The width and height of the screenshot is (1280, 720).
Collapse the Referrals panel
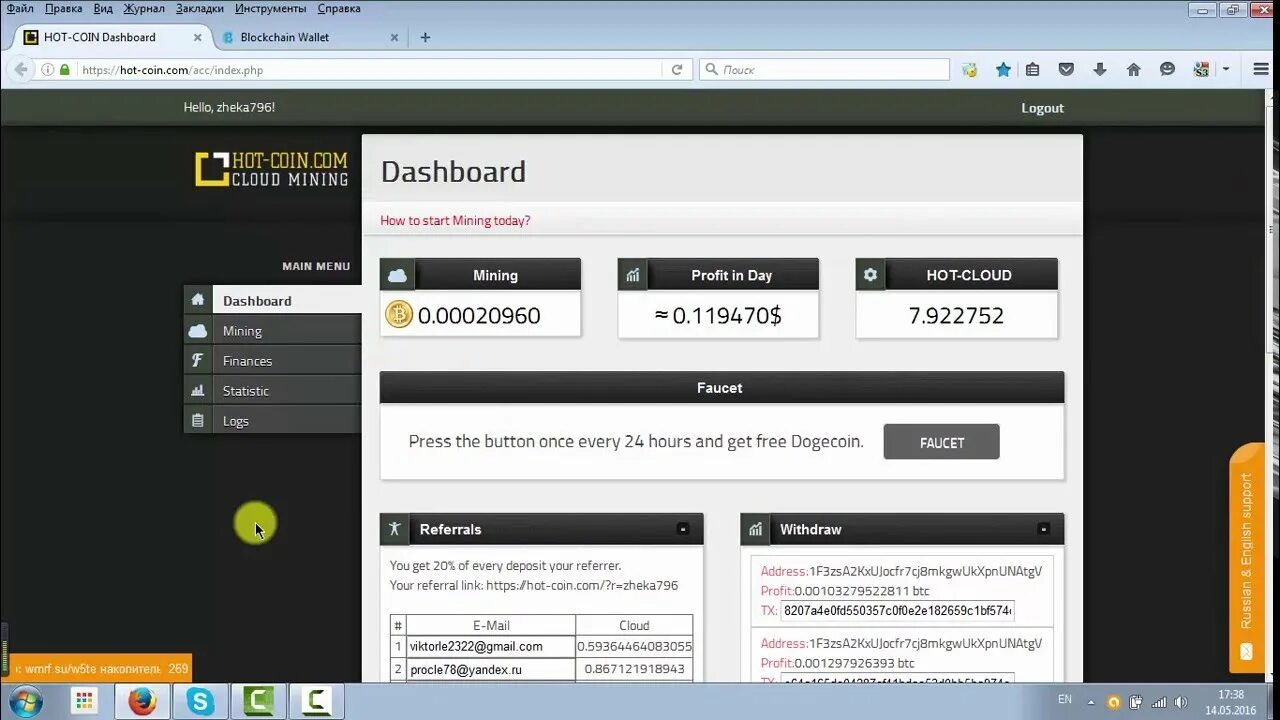(x=683, y=529)
